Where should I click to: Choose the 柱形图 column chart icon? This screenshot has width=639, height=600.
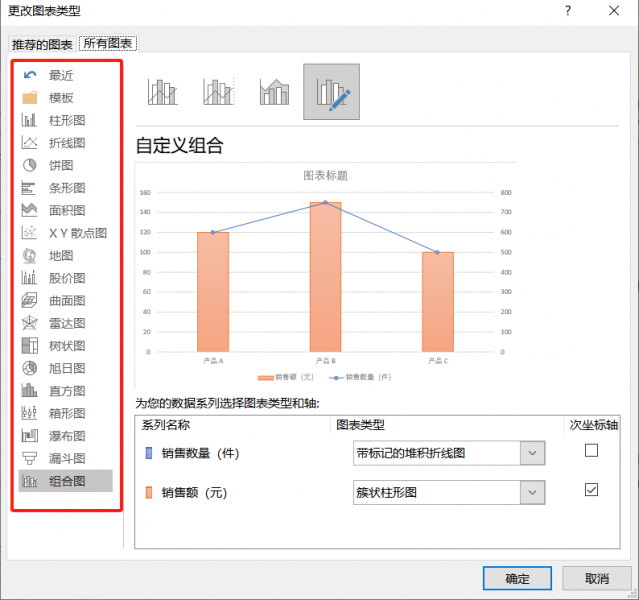[29, 120]
